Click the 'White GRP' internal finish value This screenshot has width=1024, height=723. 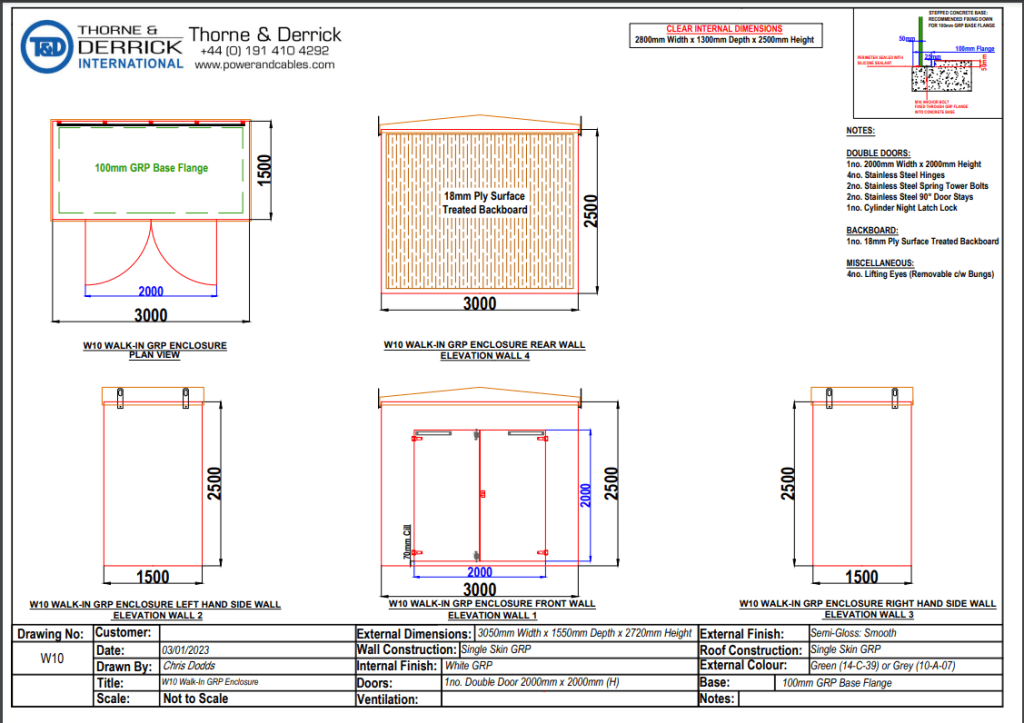coord(468,666)
